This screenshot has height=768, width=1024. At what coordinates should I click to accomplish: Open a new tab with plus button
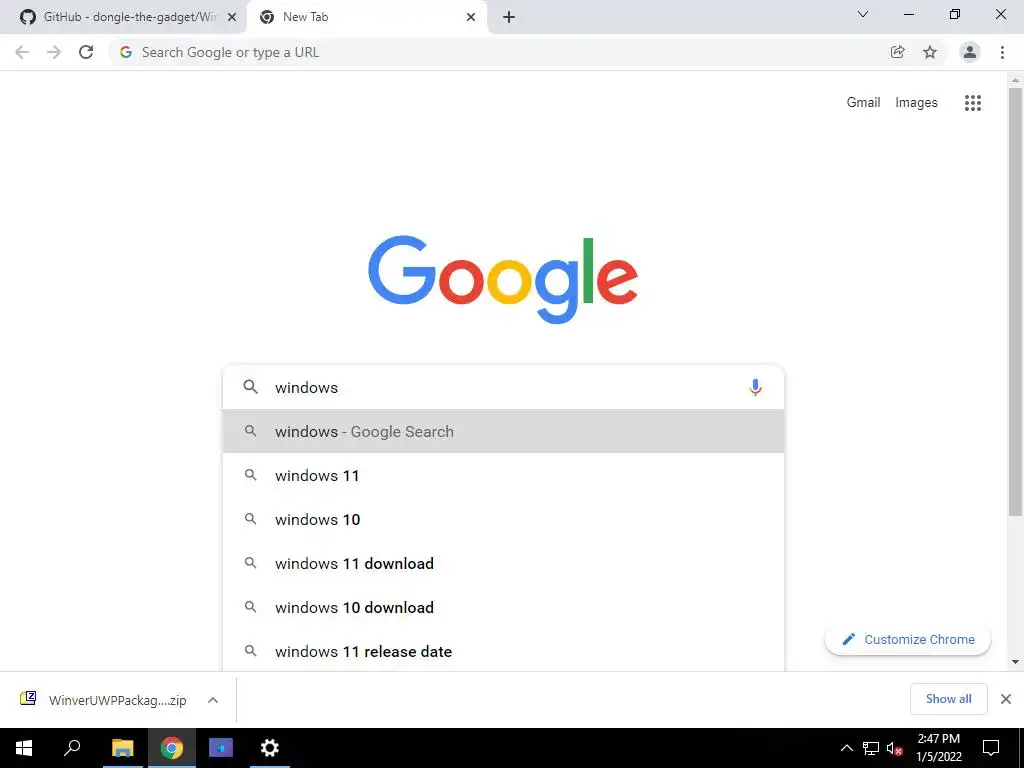click(509, 17)
